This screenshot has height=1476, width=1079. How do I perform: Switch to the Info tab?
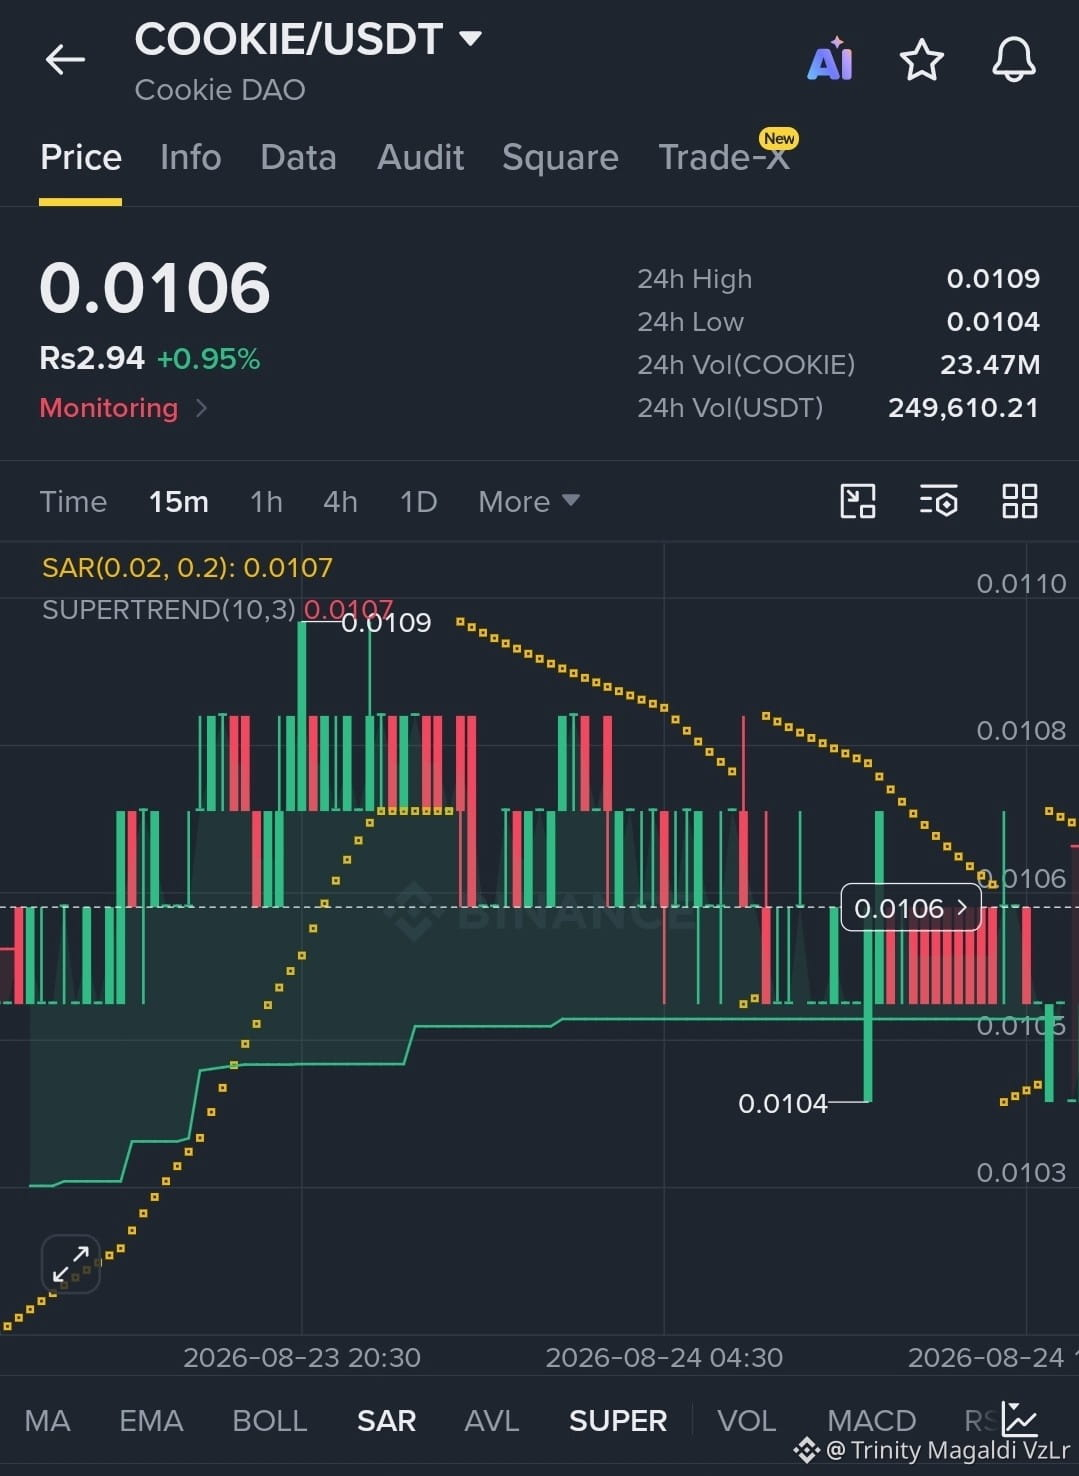(x=190, y=158)
